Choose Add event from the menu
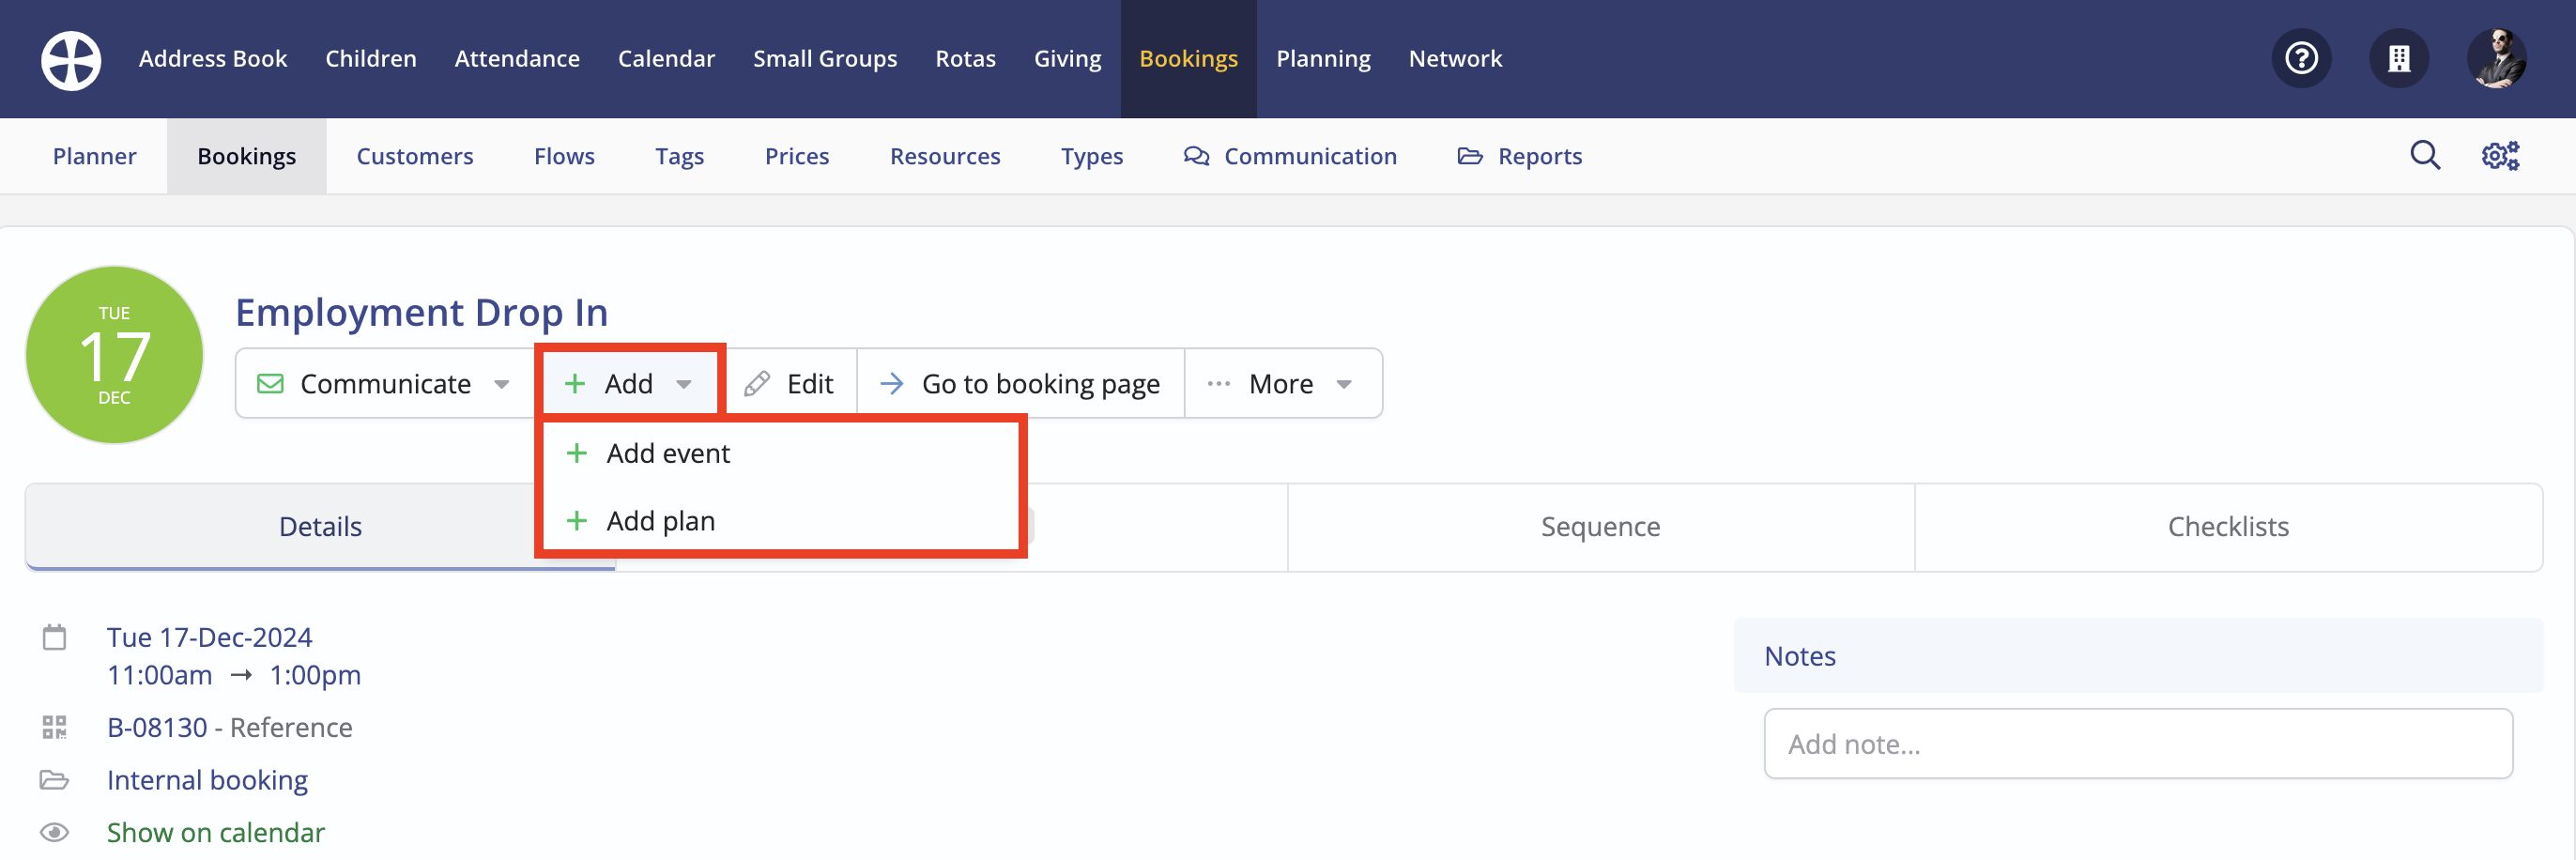This screenshot has height=860, width=2576. (x=780, y=453)
